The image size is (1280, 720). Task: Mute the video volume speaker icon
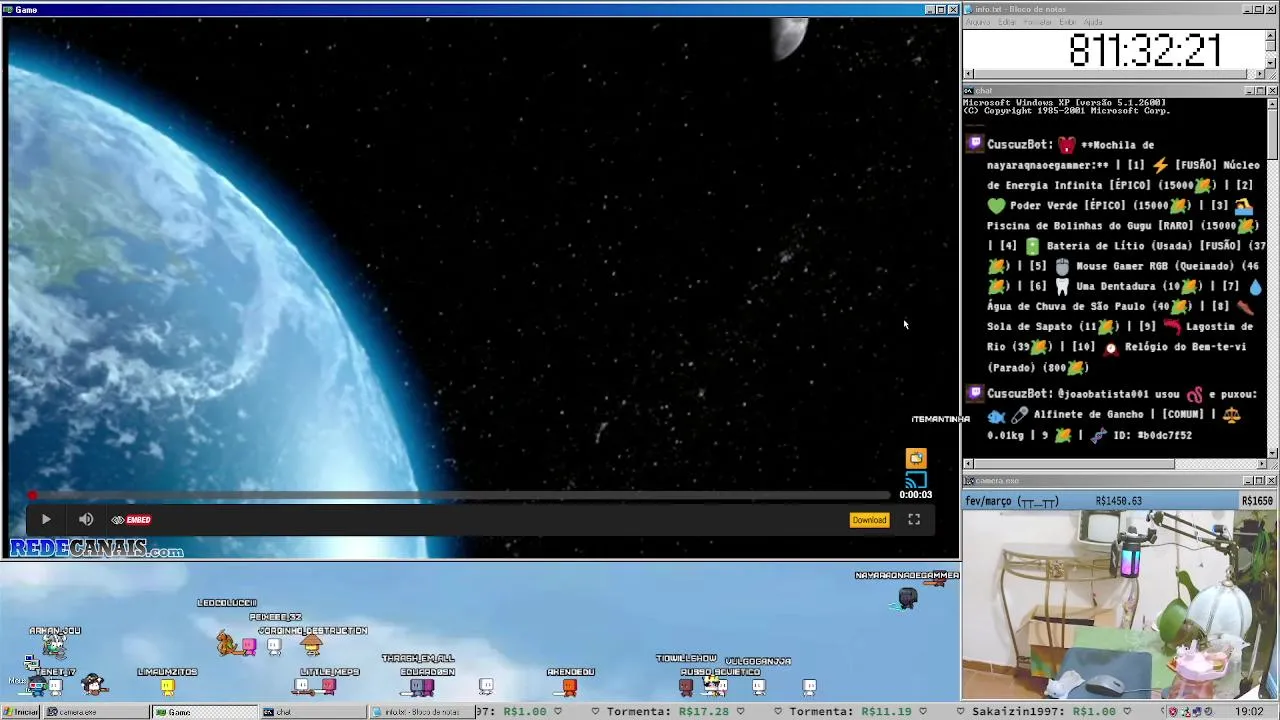click(86, 519)
